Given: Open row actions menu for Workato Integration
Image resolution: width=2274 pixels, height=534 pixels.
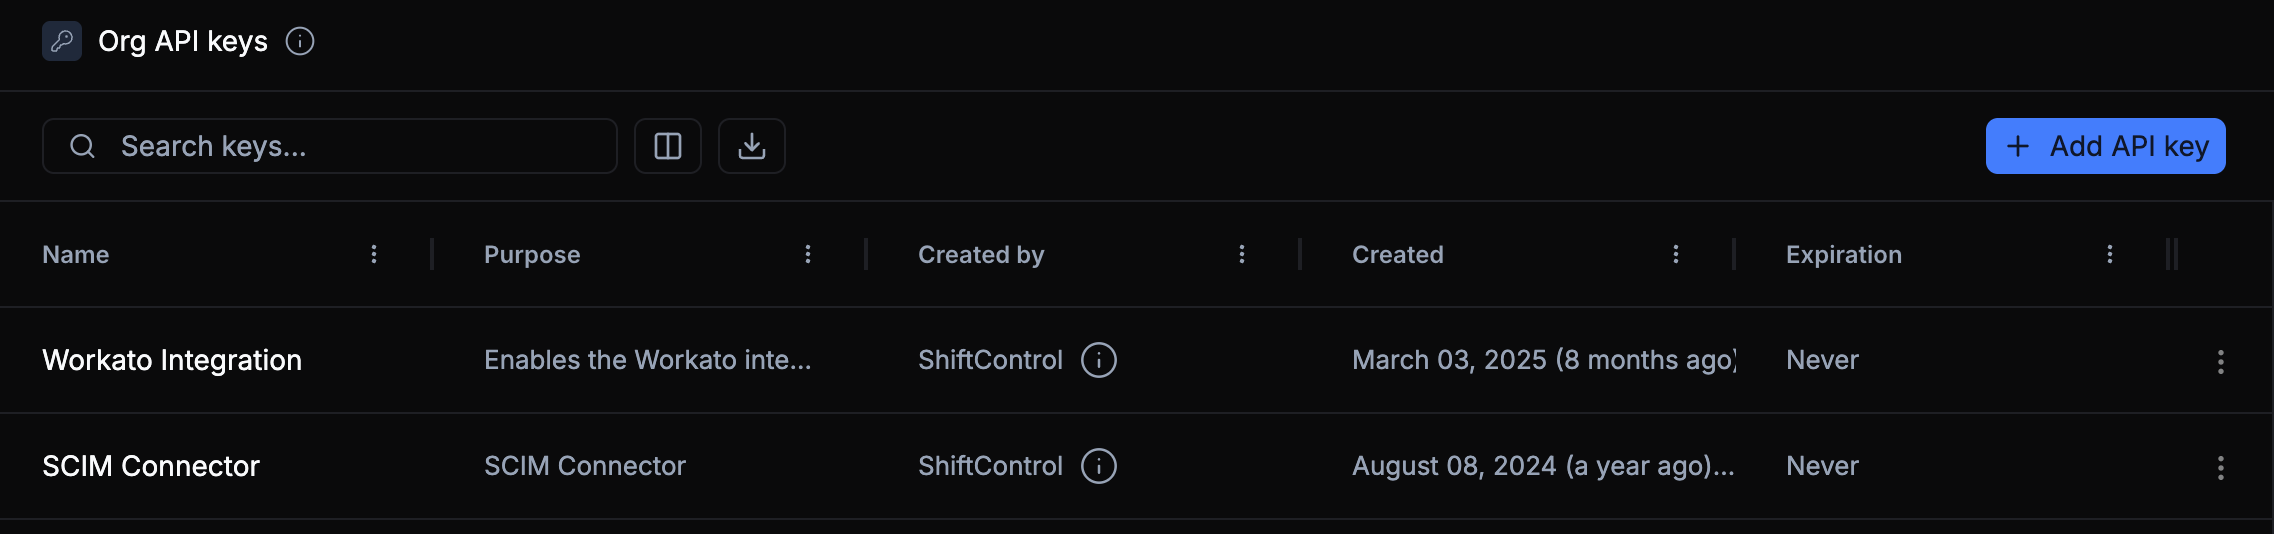Looking at the screenshot, I should [2220, 362].
